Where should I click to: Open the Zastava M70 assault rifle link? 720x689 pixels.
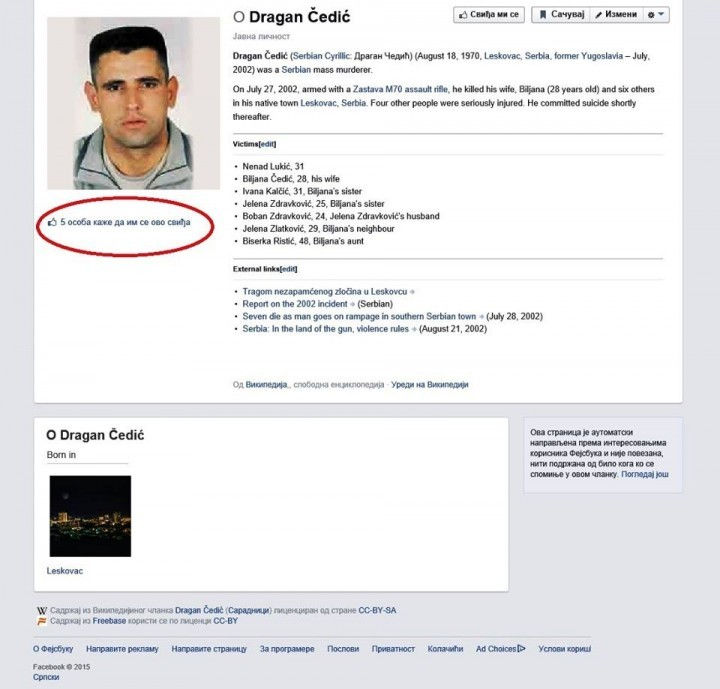point(400,89)
